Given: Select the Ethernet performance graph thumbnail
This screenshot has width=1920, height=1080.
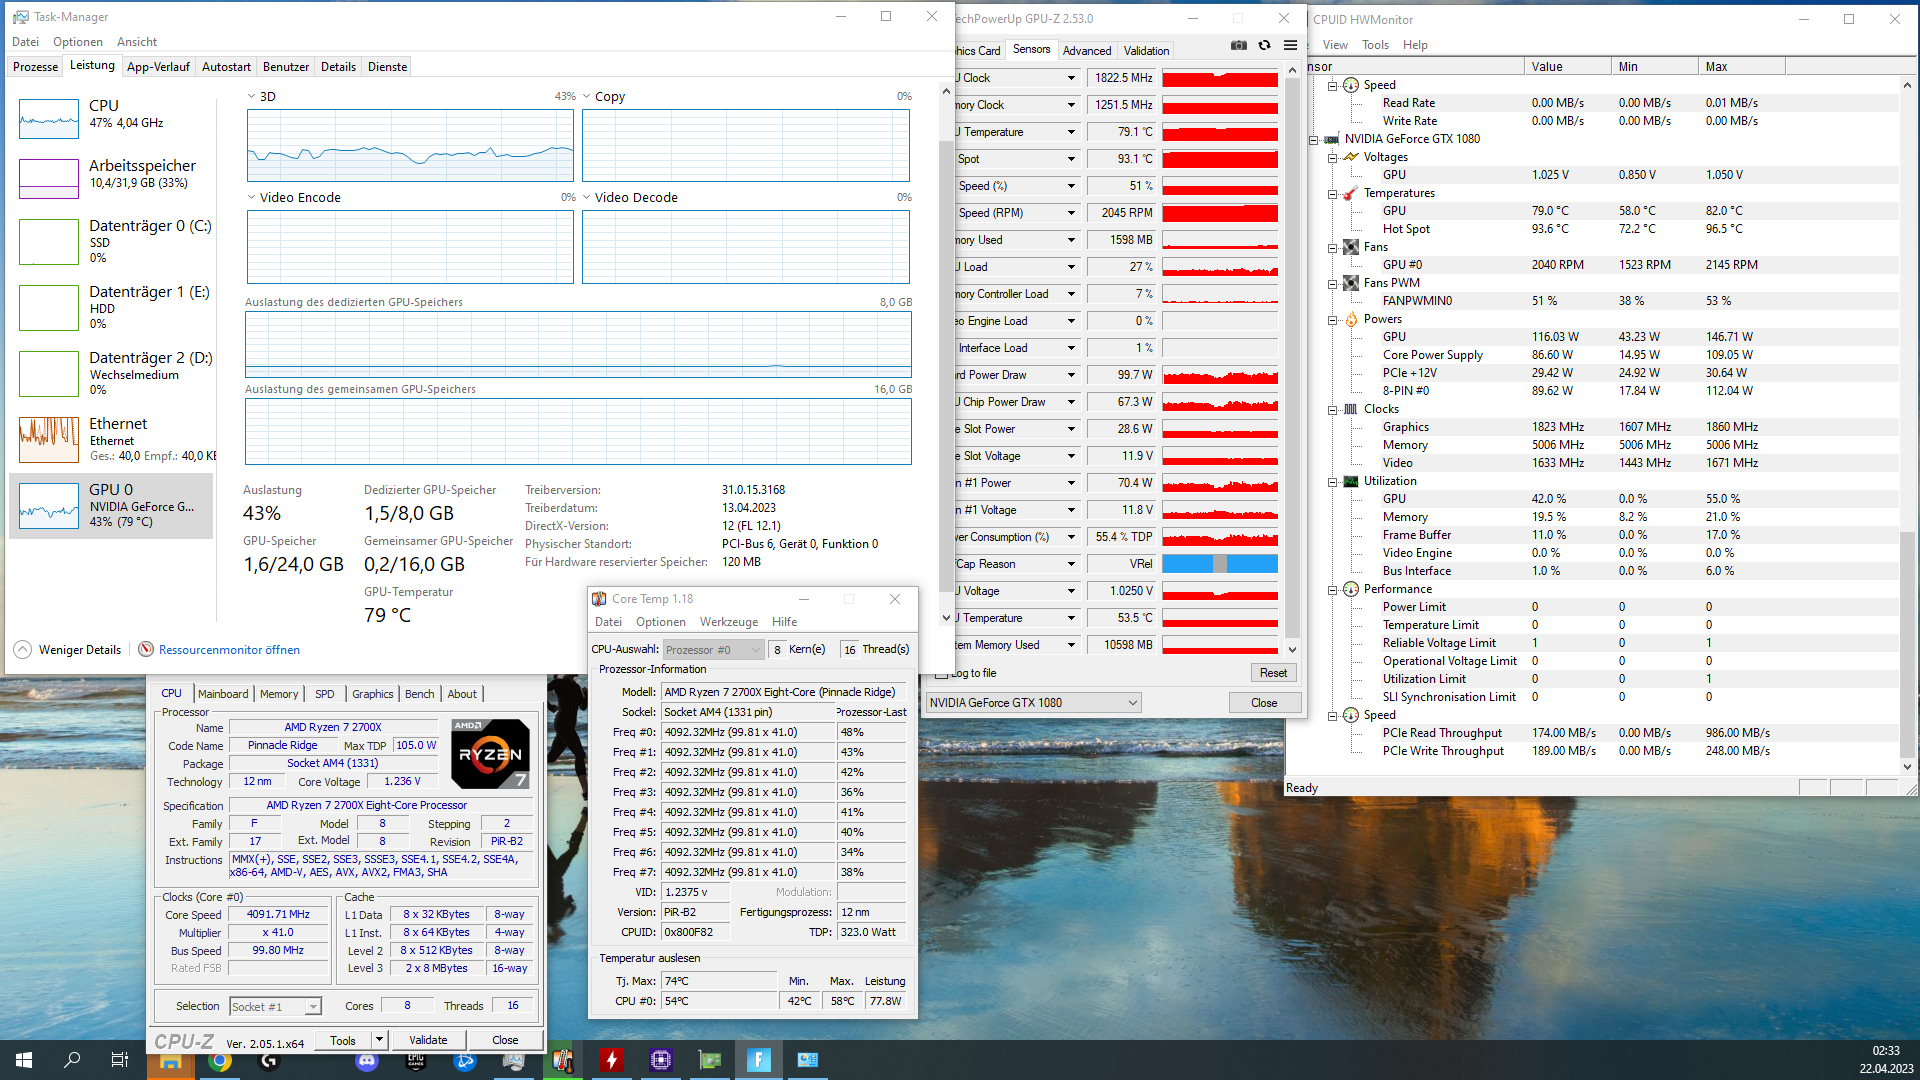Looking at the screenshot, I should (x=49, y=440).
